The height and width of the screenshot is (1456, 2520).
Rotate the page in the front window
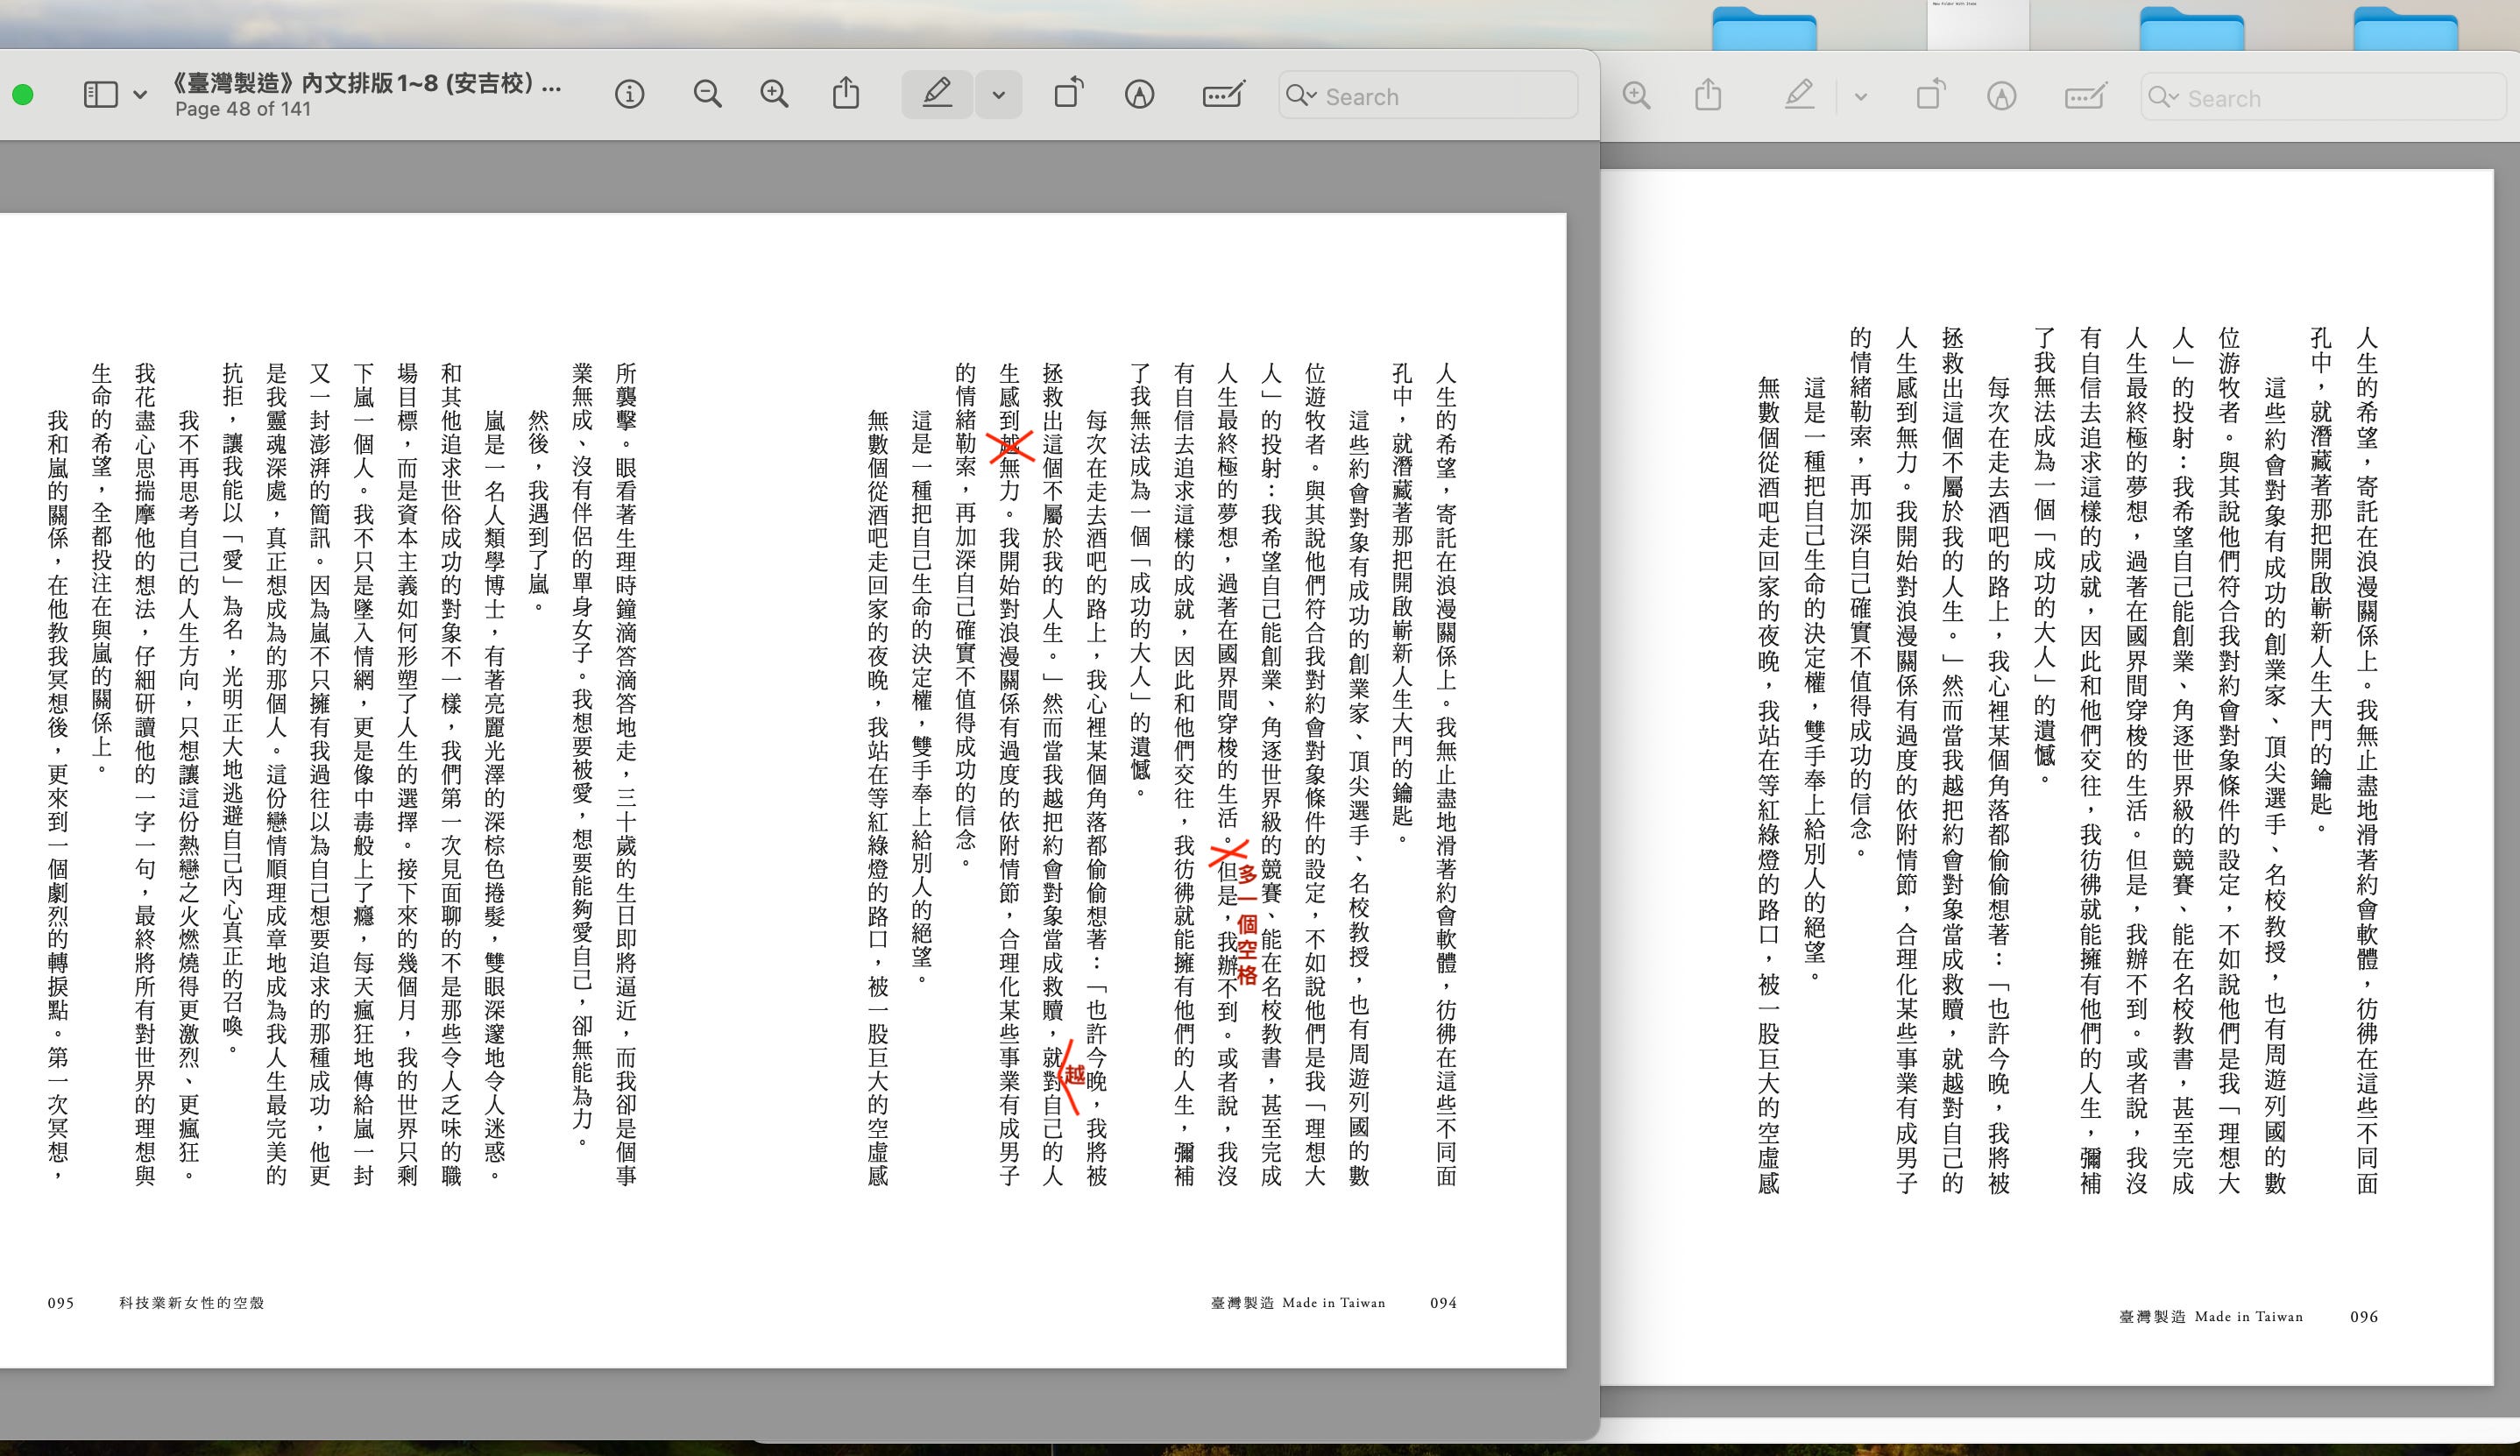click(x=1069, y=94)
